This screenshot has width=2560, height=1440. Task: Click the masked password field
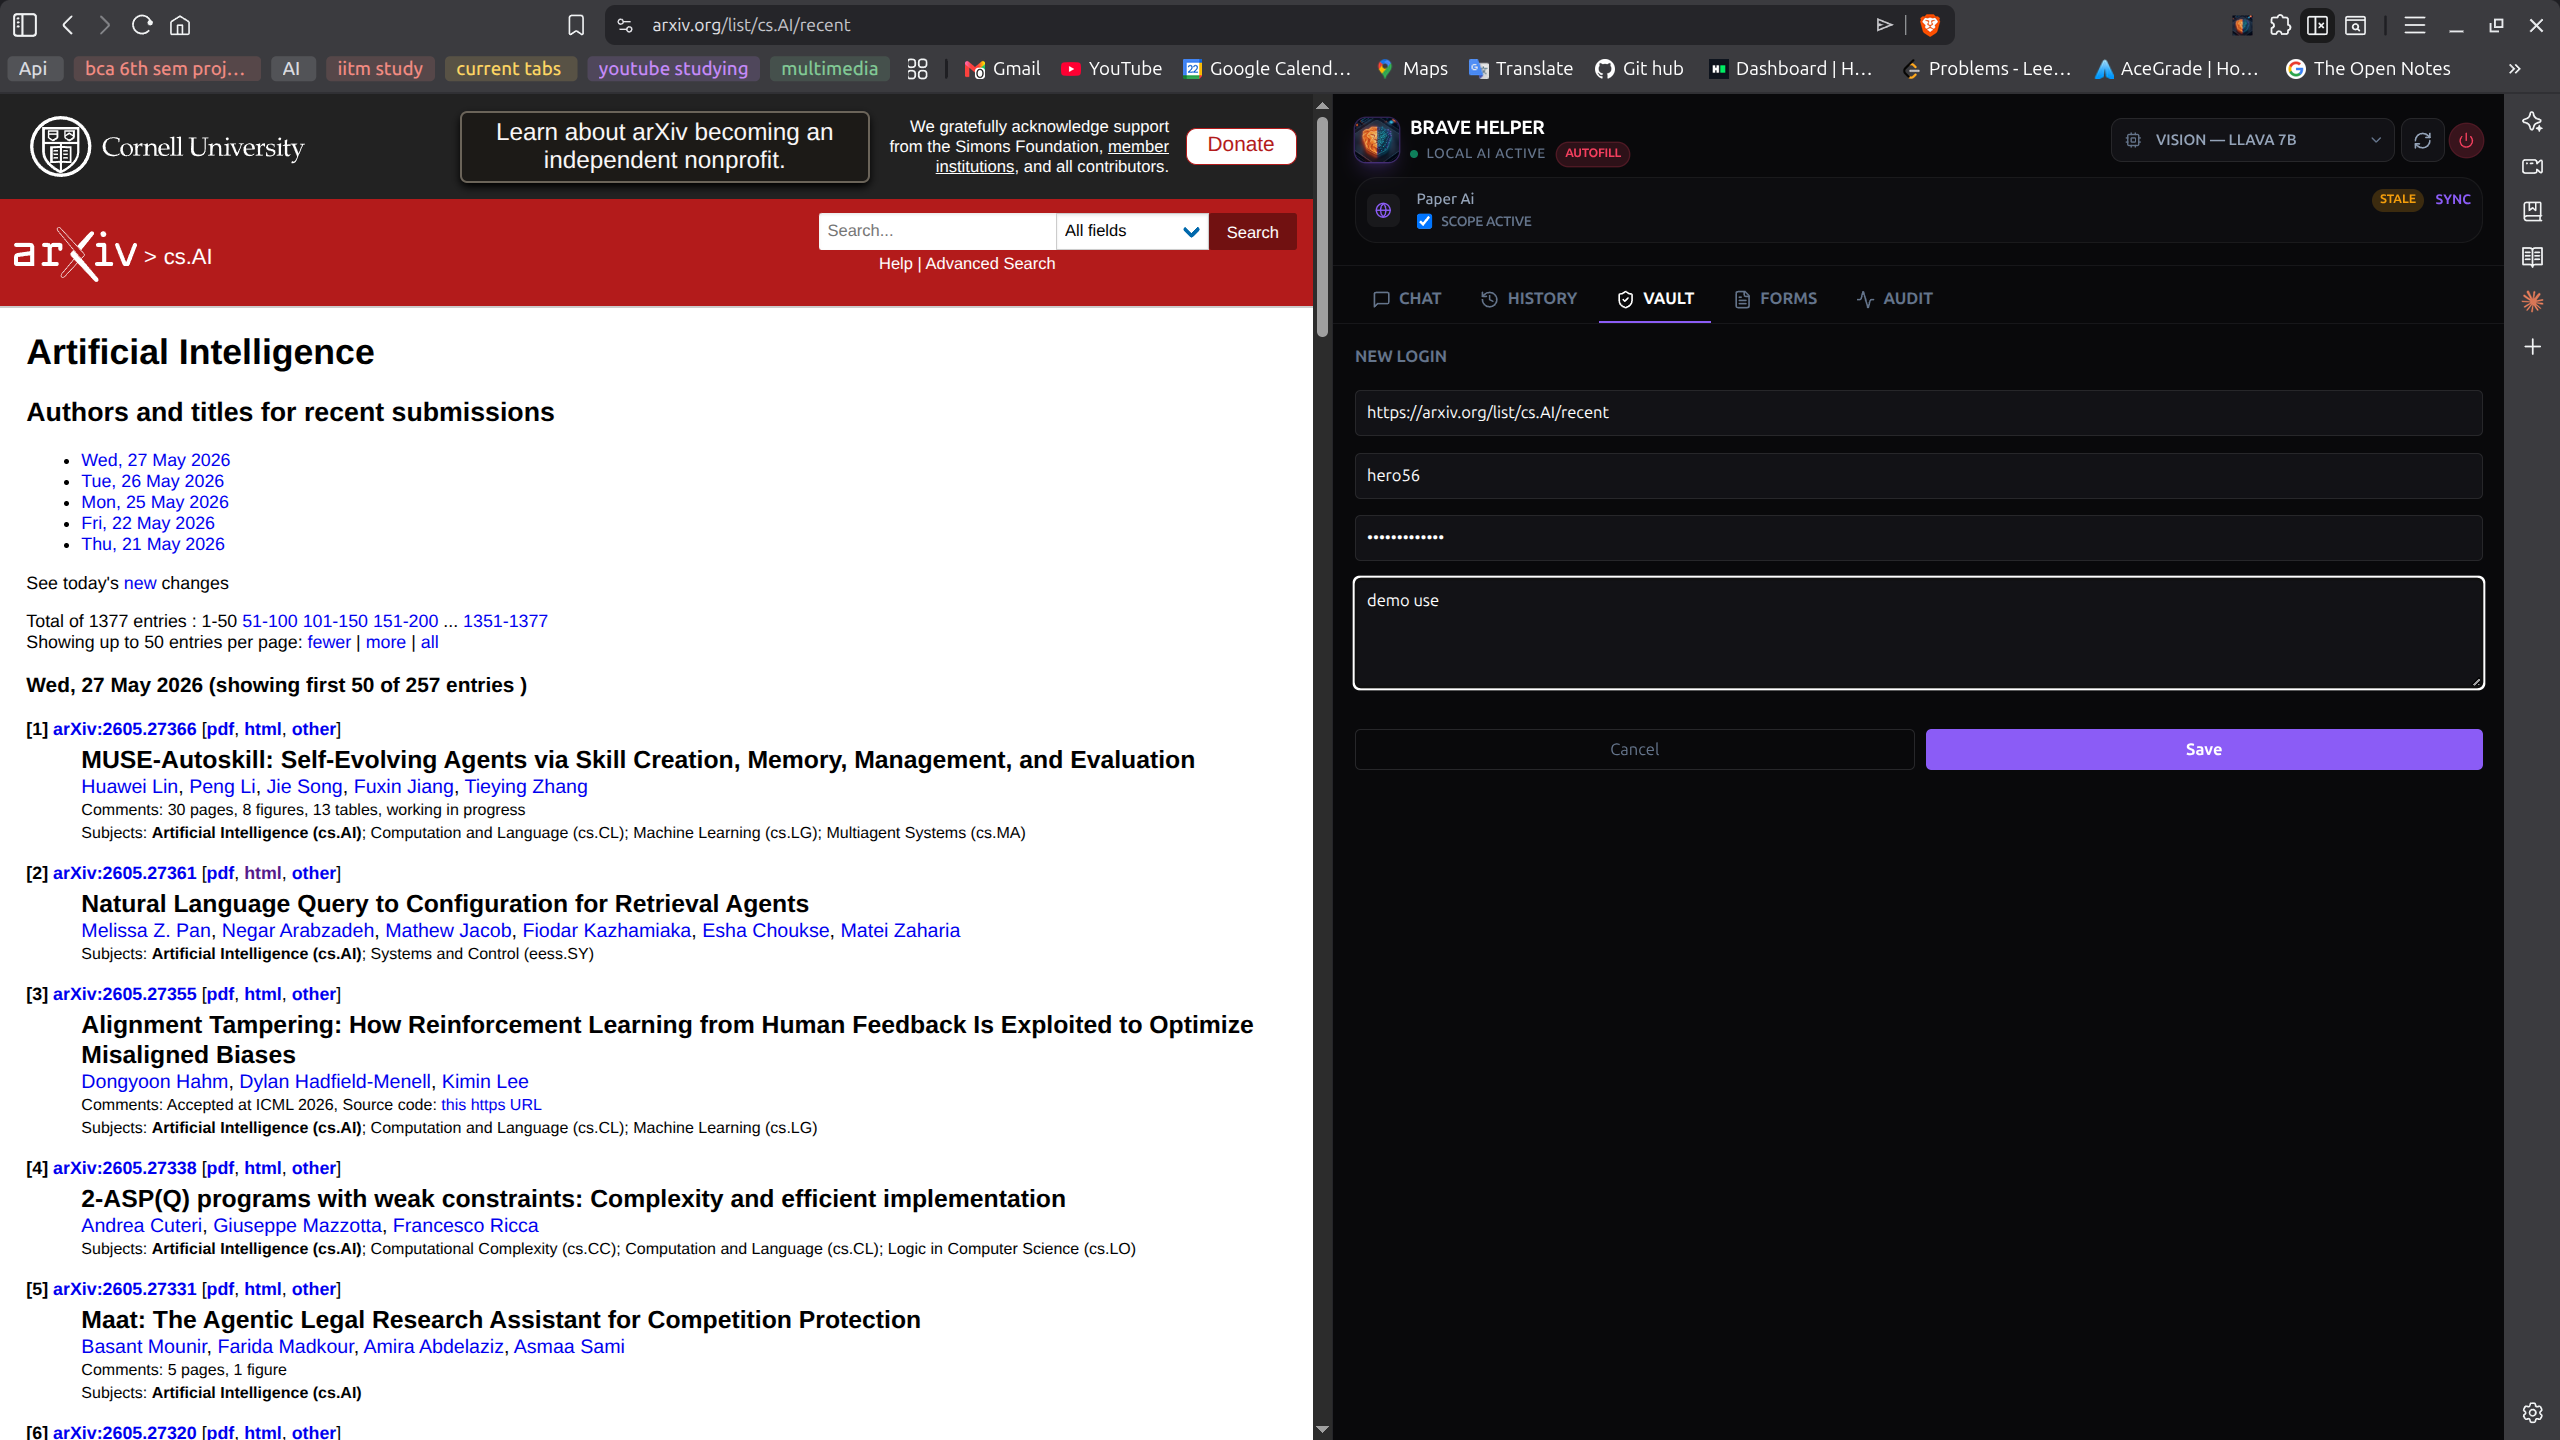point(1918,537)
